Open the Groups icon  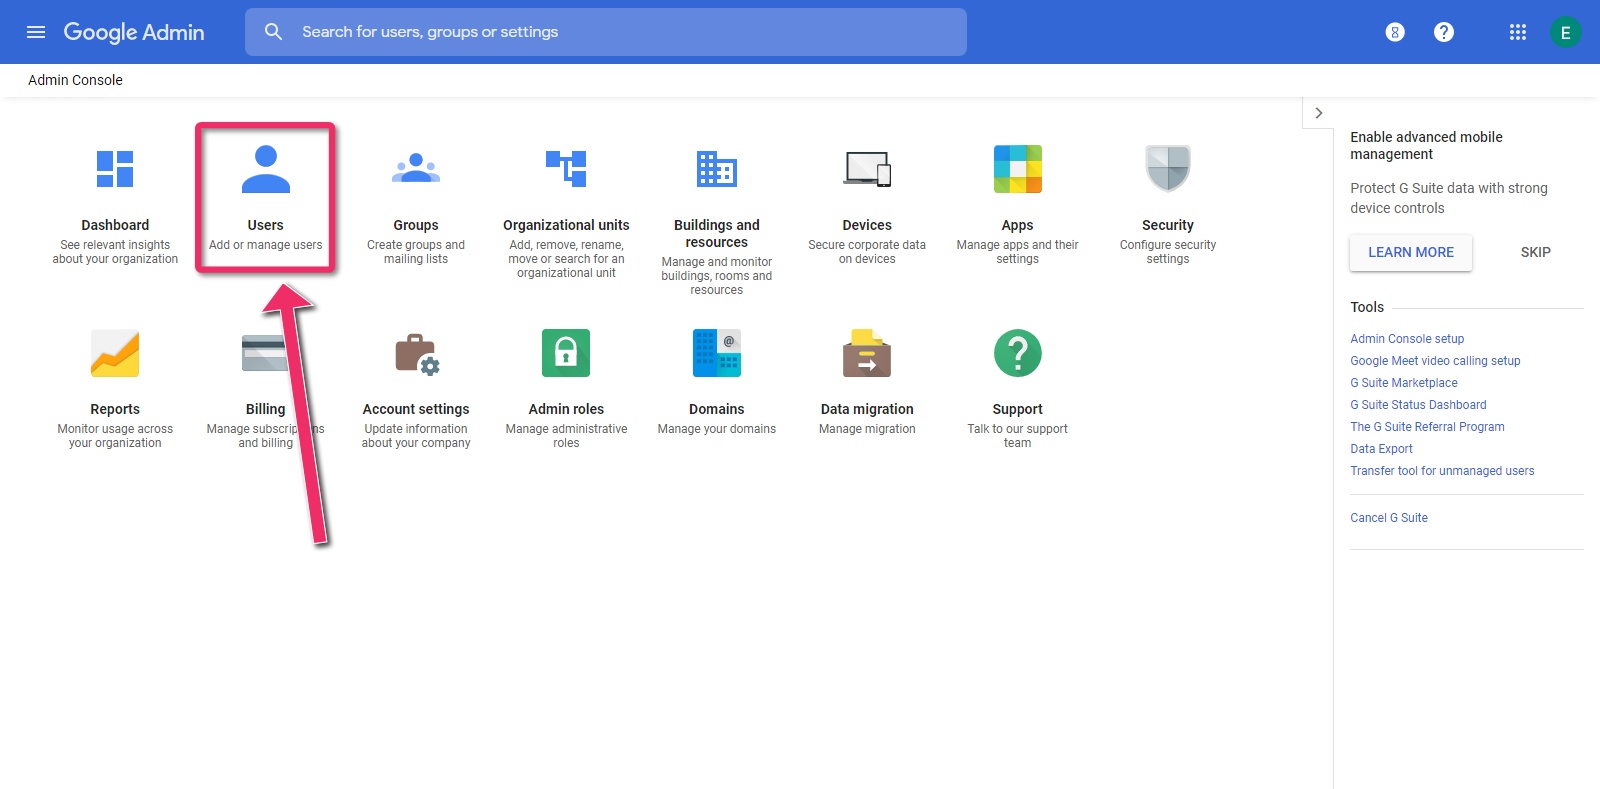click(x=416, y=169)
